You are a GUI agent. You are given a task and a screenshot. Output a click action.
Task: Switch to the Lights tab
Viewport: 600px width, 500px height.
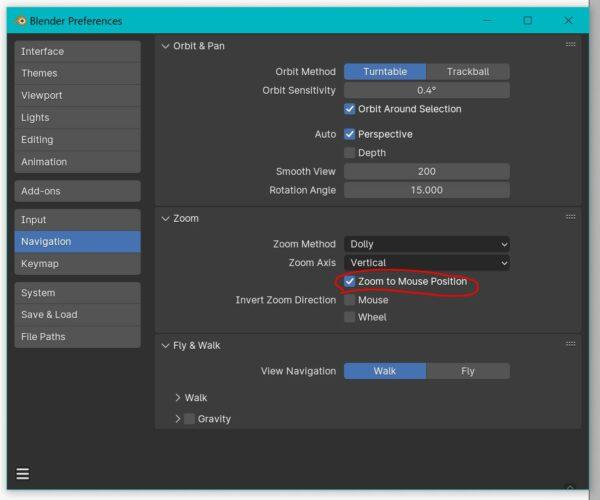point(78,118)
